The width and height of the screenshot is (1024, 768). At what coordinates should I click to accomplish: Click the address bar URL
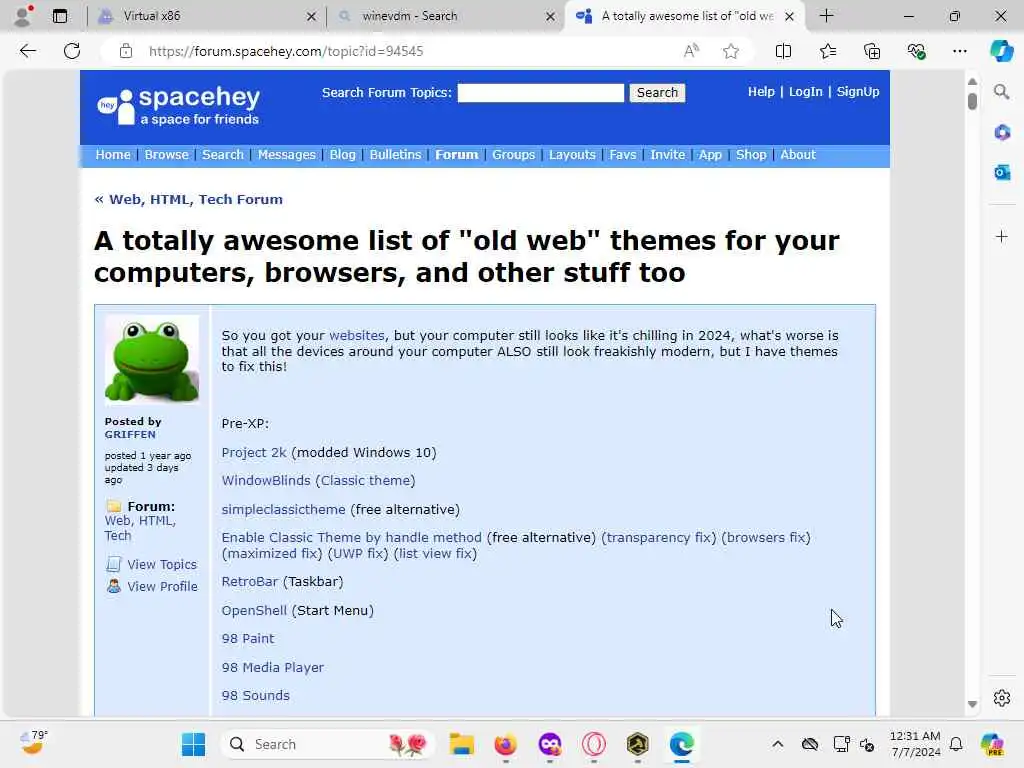tap(286, 51)
